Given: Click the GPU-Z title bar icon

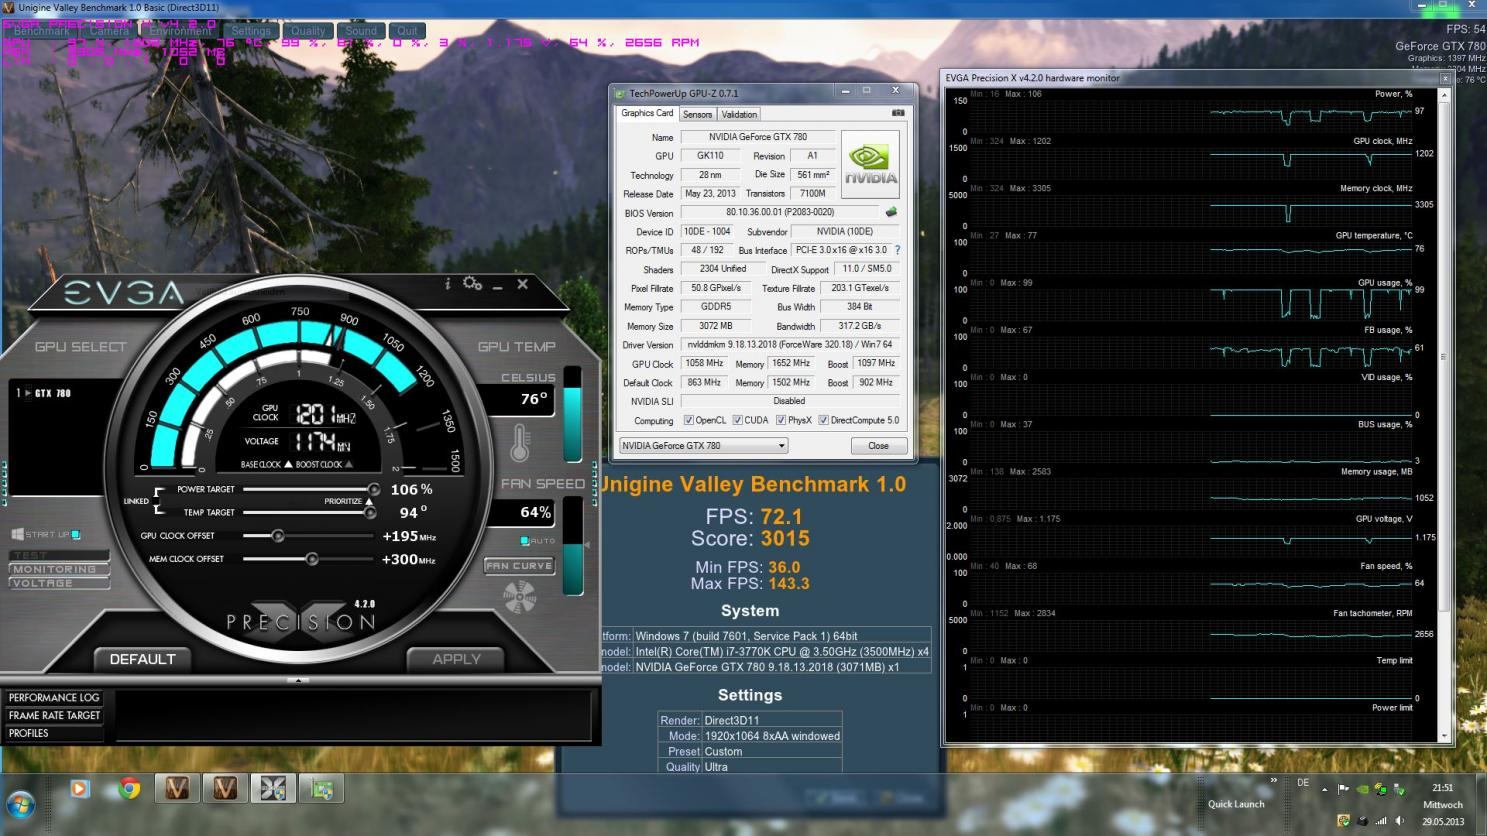Looking at the screenshot, I should (620, 93).
